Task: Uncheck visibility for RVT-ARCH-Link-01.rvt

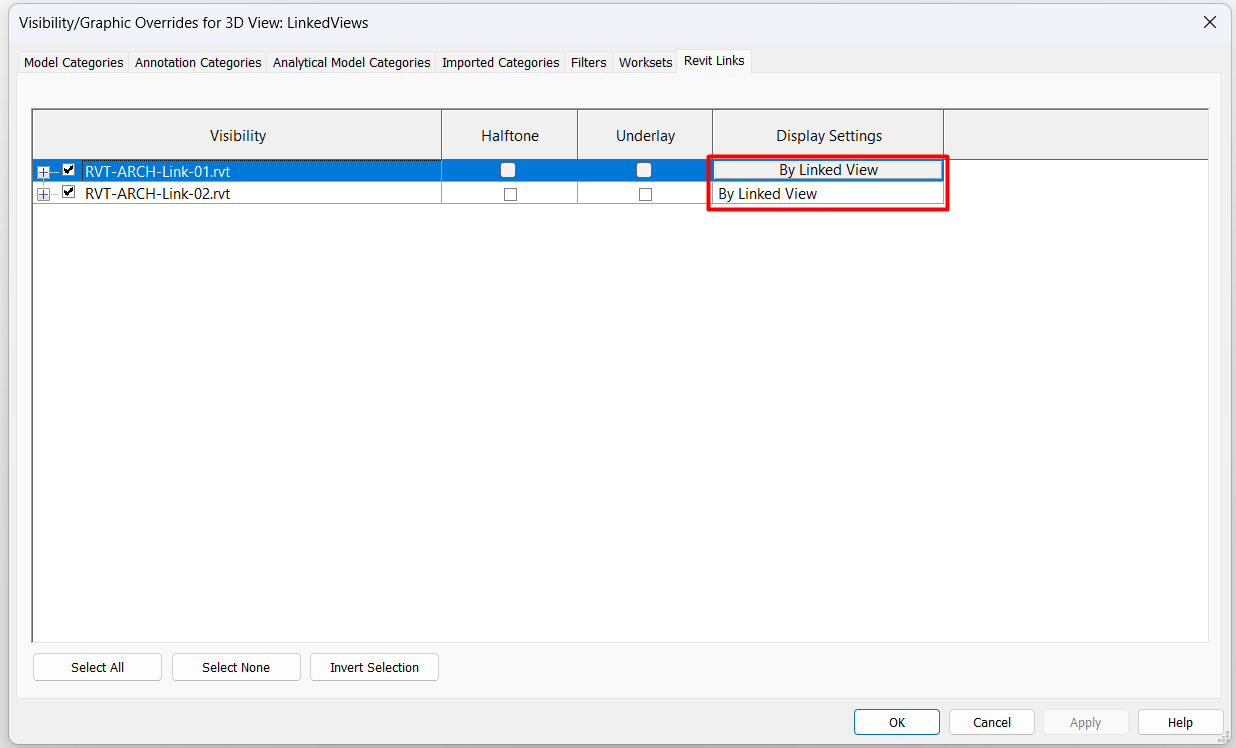Action: [69, 170]
